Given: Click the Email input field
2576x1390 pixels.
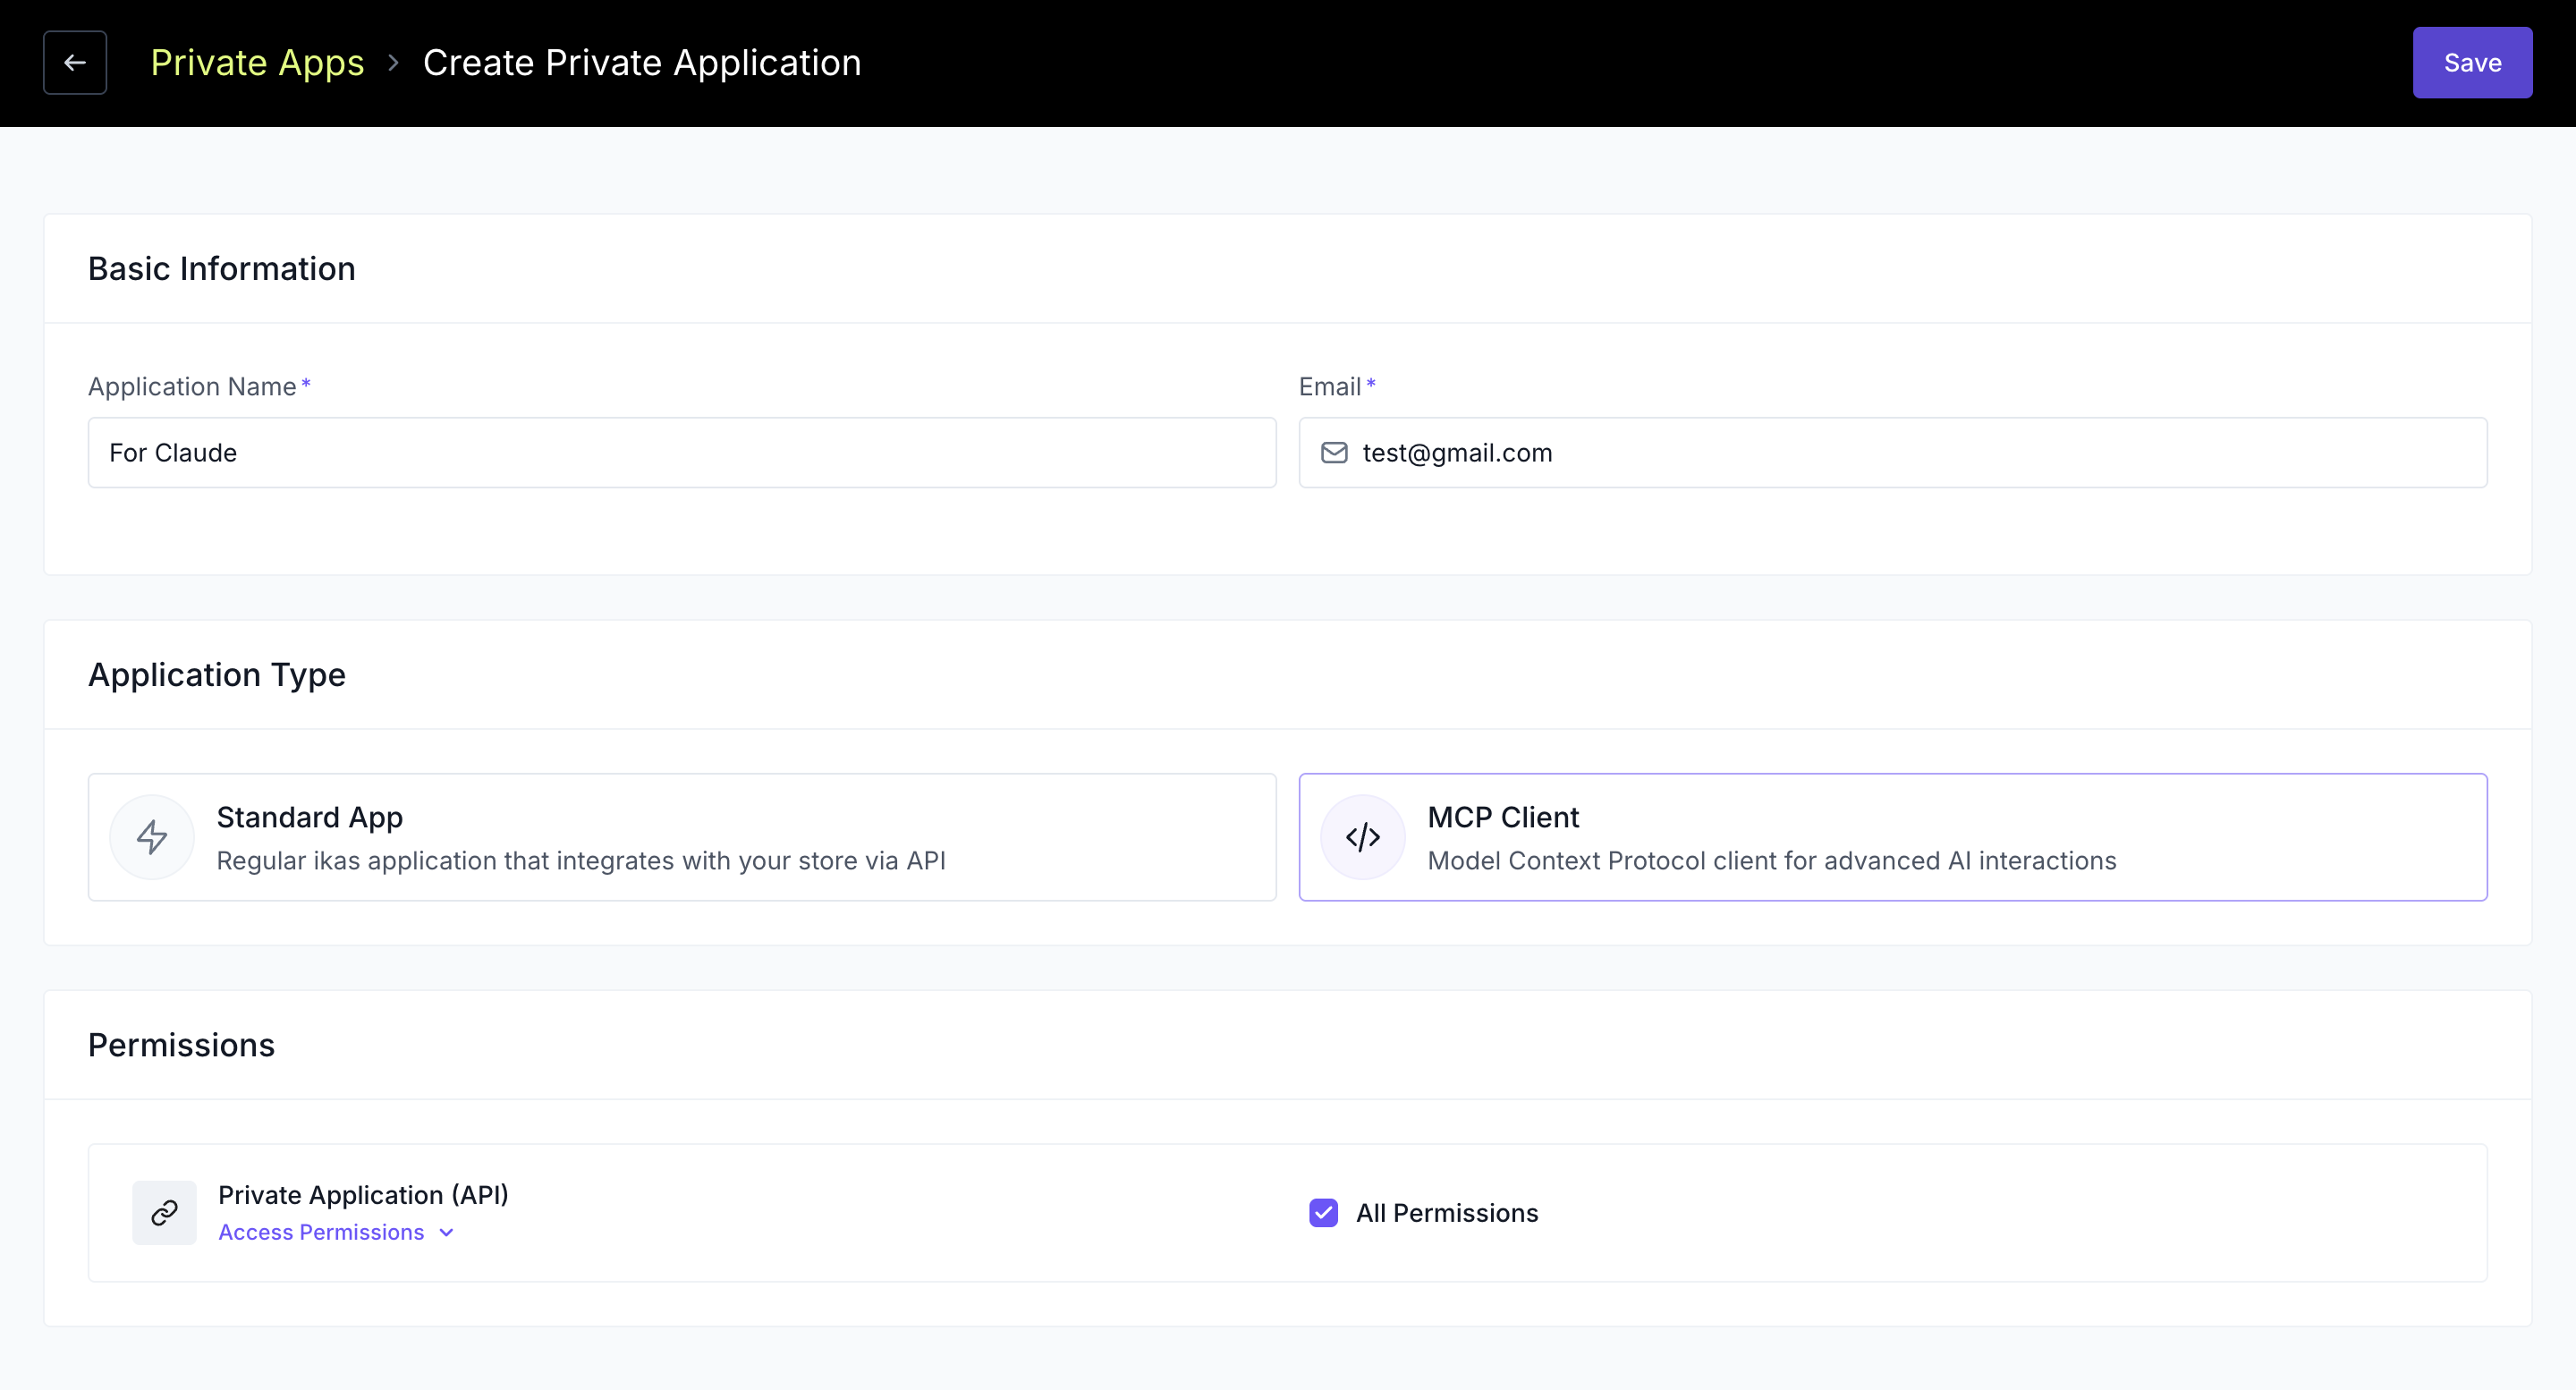Looking at the screenshot, I should [1893, 452].
